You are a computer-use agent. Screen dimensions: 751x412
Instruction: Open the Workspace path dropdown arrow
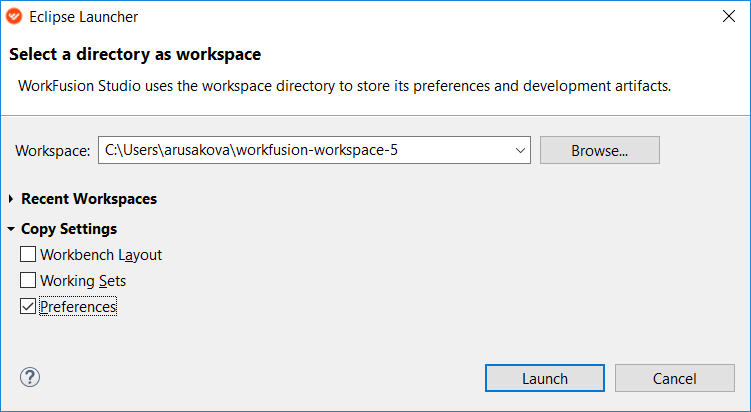[x=520, y=150]
